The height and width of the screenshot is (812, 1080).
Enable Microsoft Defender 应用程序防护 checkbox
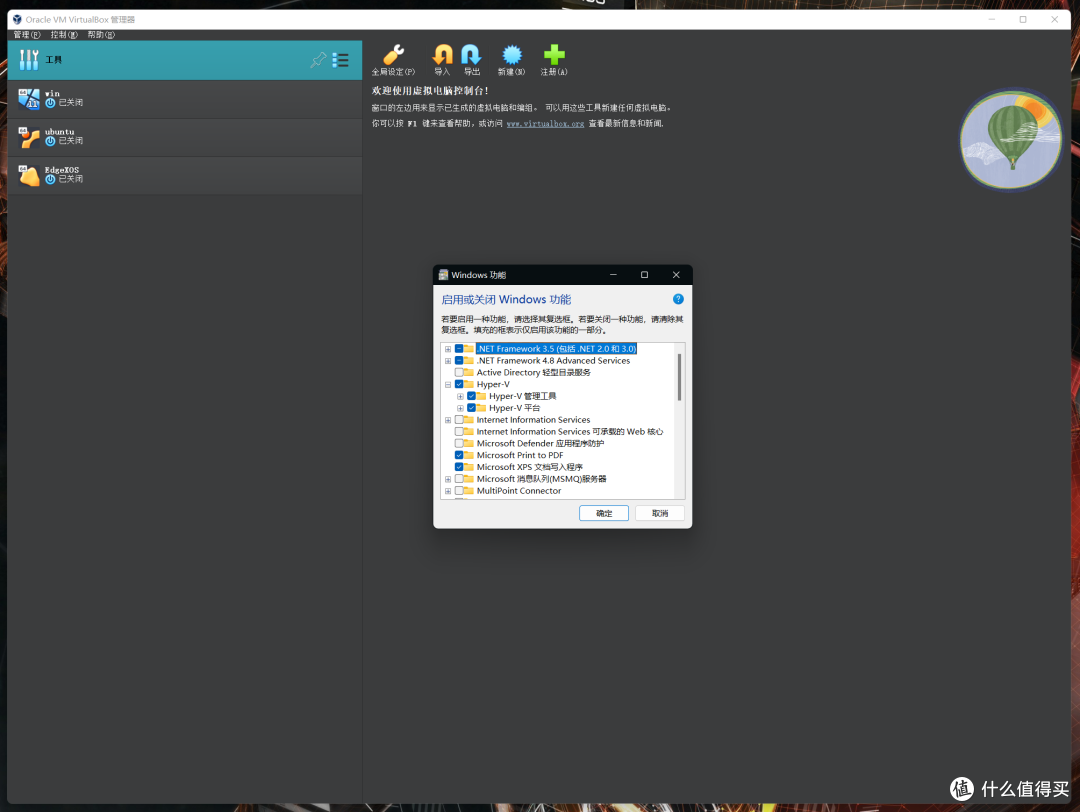click(459, 444)
